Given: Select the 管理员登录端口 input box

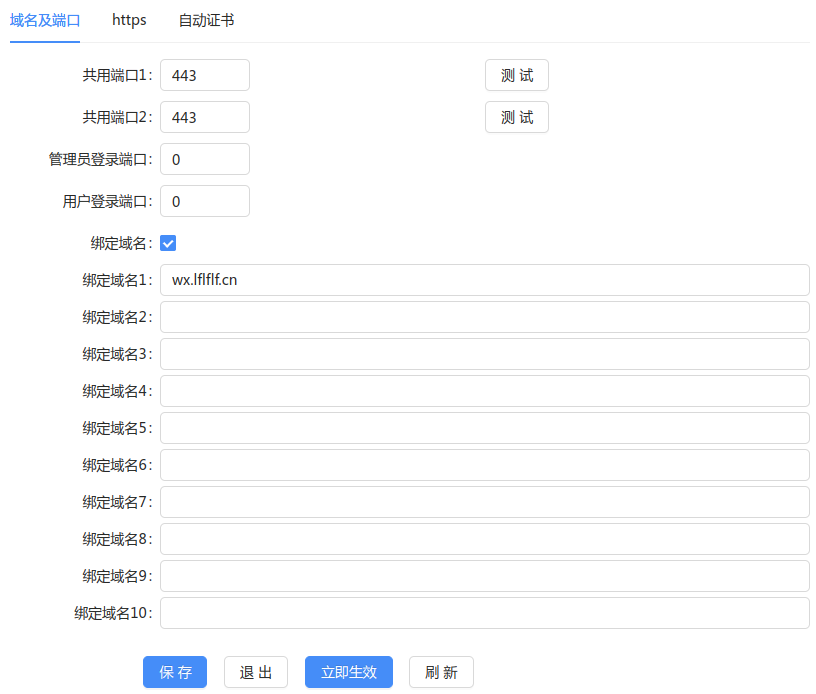Looking at the screenshot, I should pos(204,159).
